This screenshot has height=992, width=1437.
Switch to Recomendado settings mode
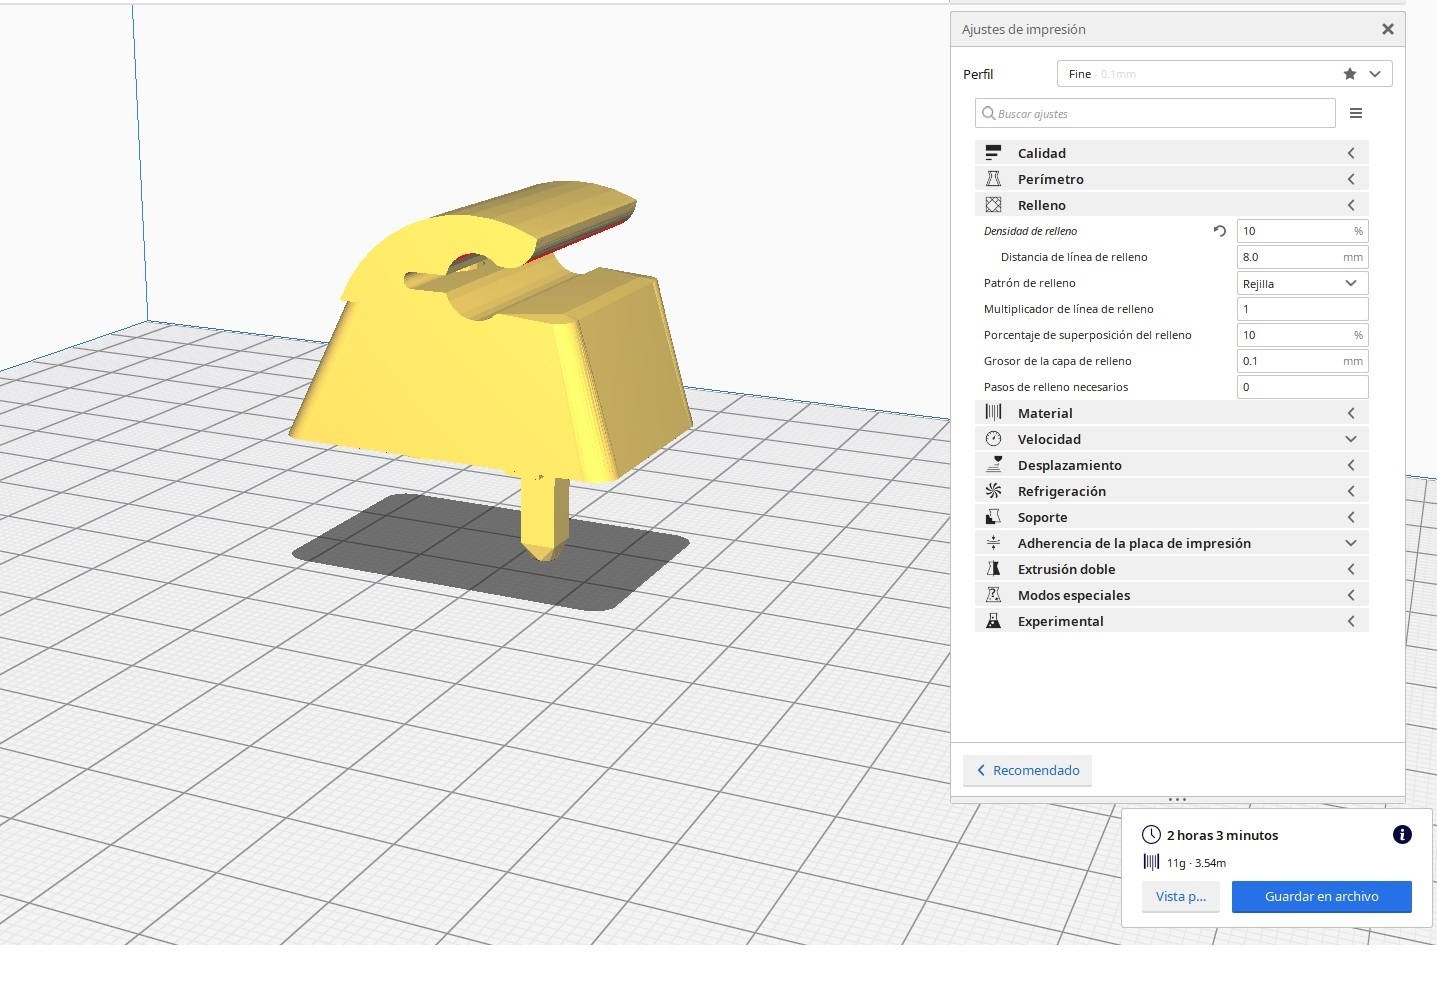pyautogui.click(x=1027, y=770)
